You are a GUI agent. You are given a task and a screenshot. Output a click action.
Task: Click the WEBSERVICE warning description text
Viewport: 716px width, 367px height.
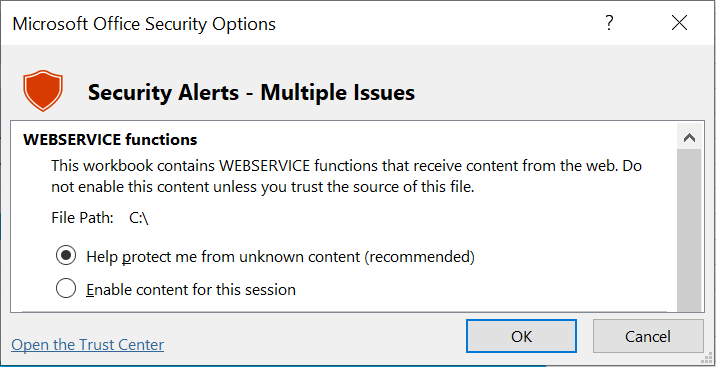coord(347,176)
